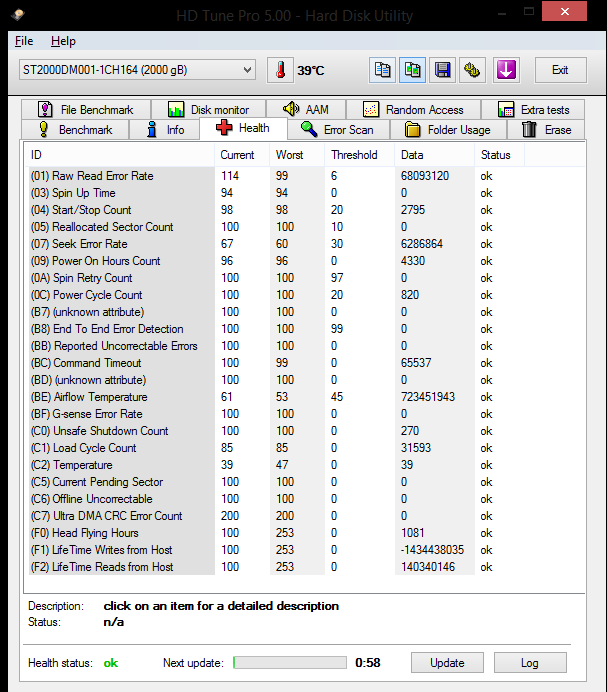607x692 pixels.
Task: Select LifeTime Reads from Host row
Action: 276,567
